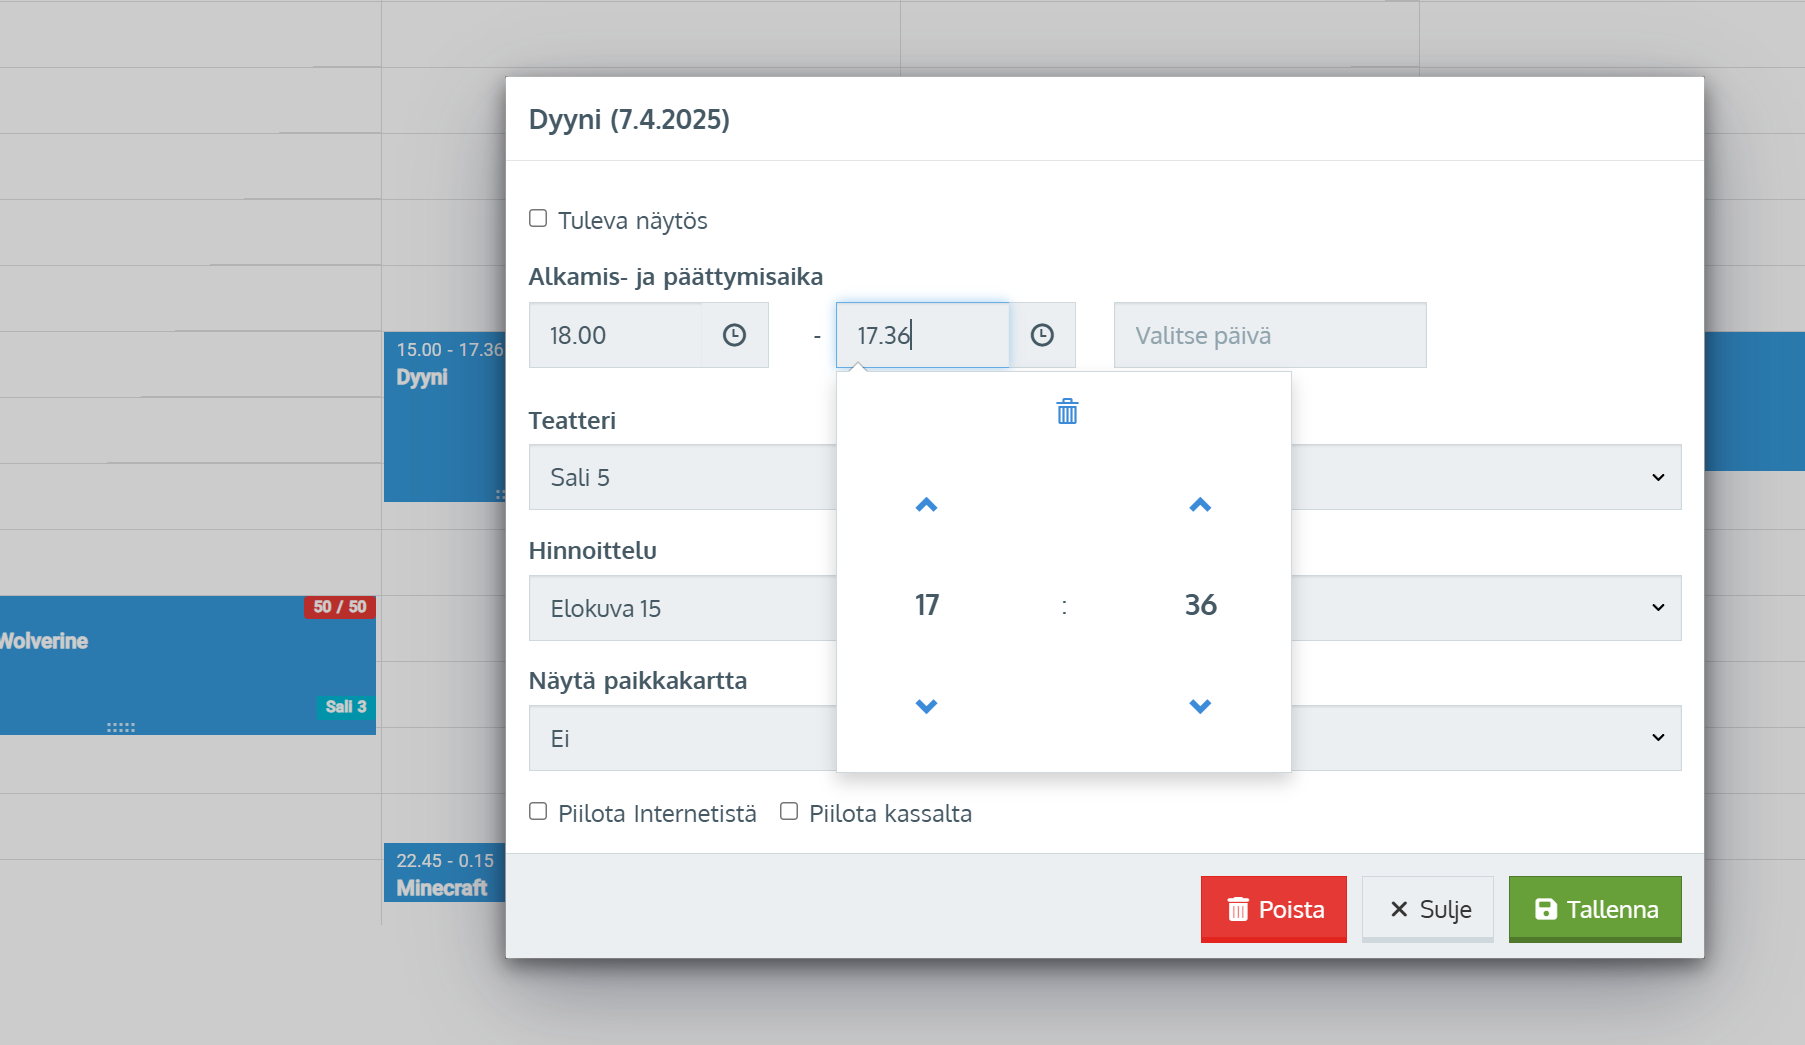Increase the hour with the up arrow

pyautogui.click(x=926, y=505)
